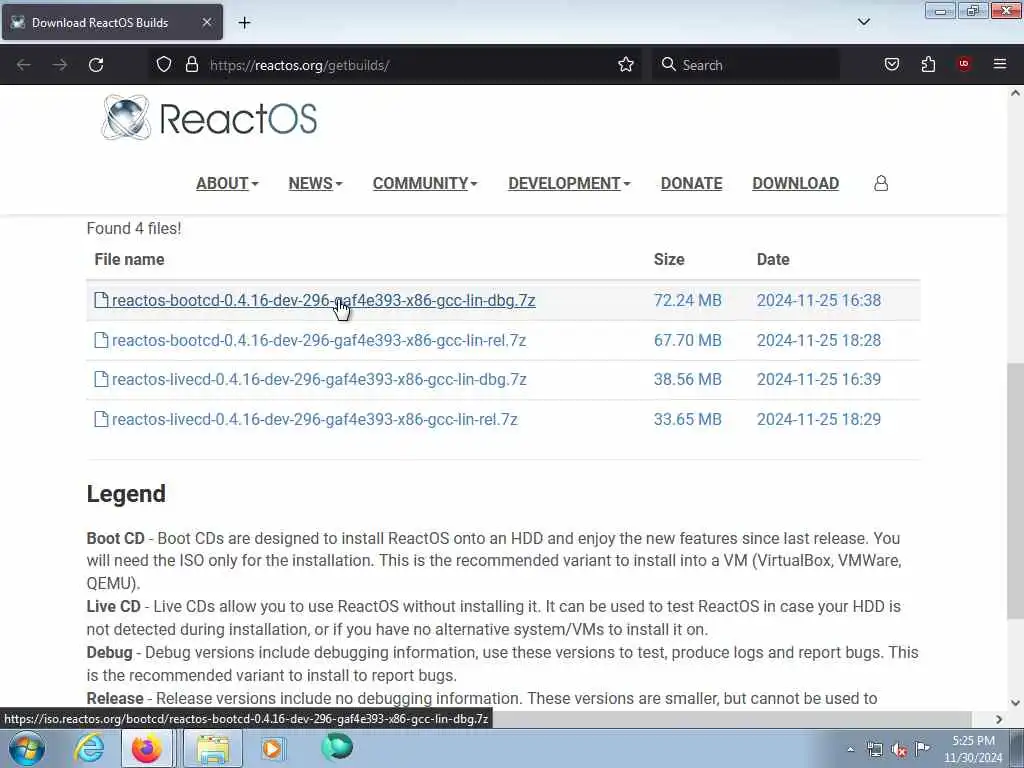Click date 2024-11-25 16:39
This screenshot has width=1024, height=768.
coord(819,379)
